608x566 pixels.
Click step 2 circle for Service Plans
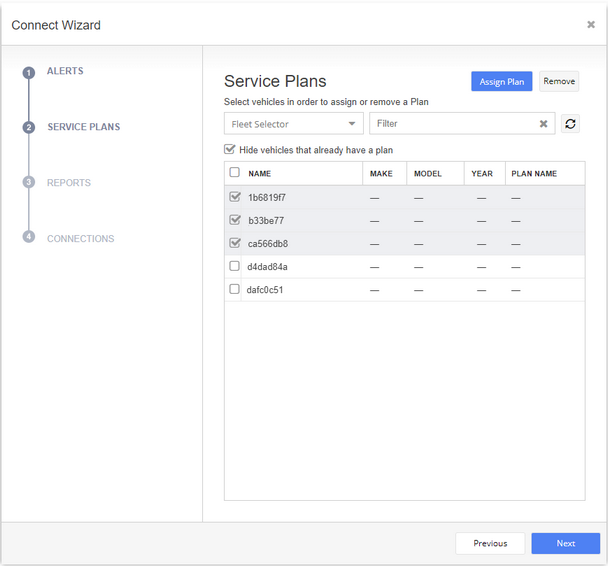click(29, 127)
